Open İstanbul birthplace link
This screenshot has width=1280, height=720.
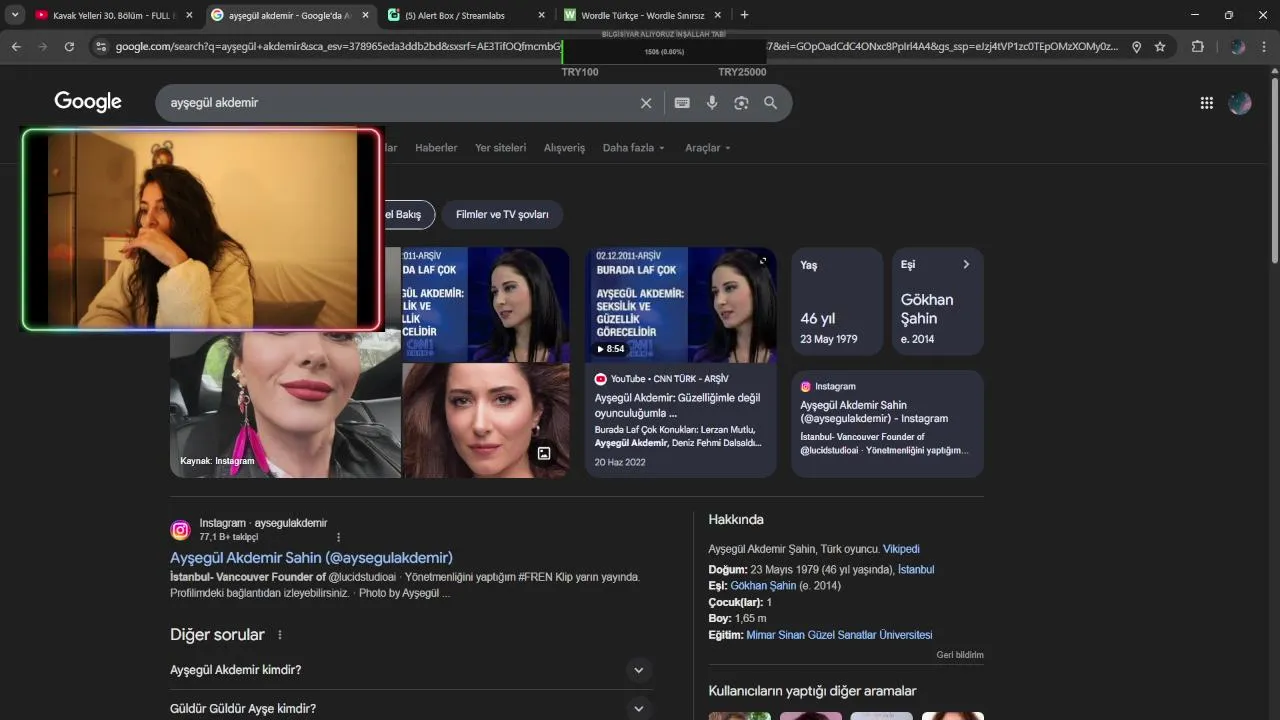(916, 570)
